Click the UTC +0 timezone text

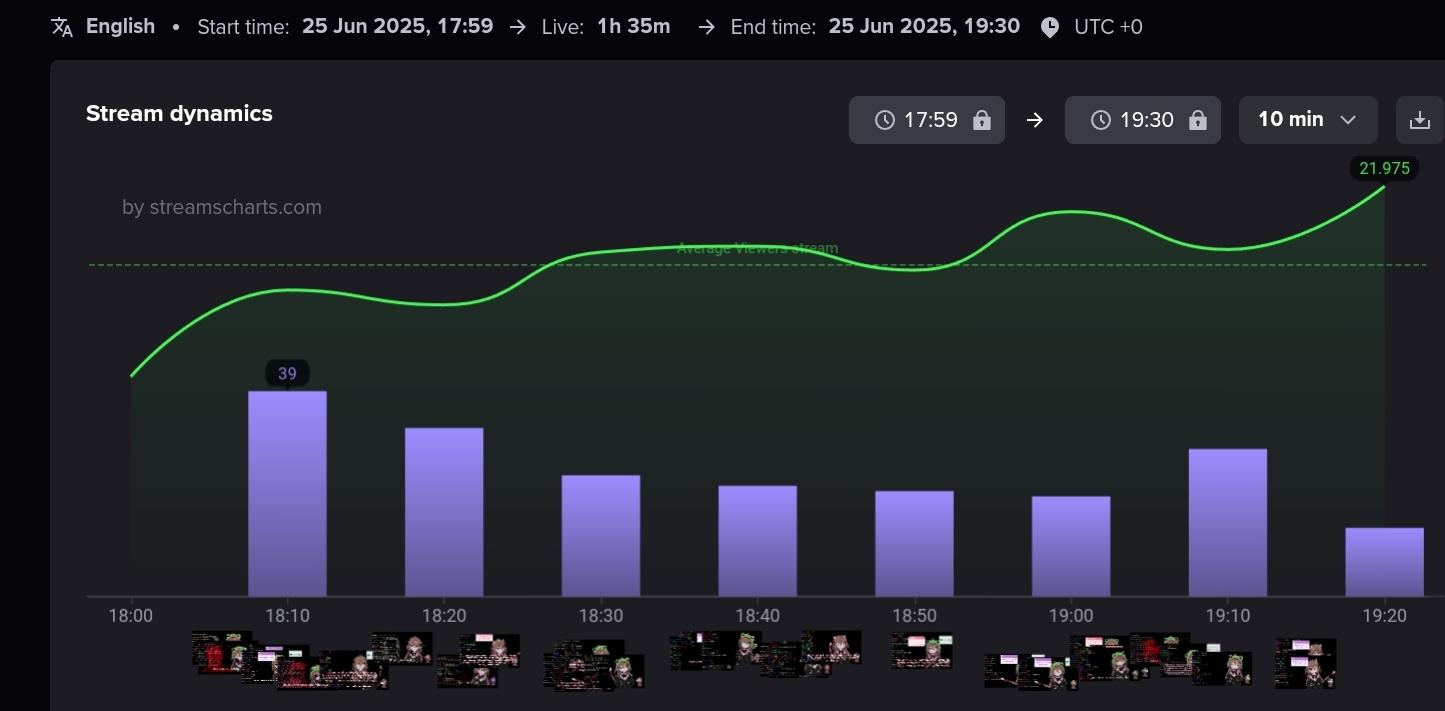pos(1108,27)
